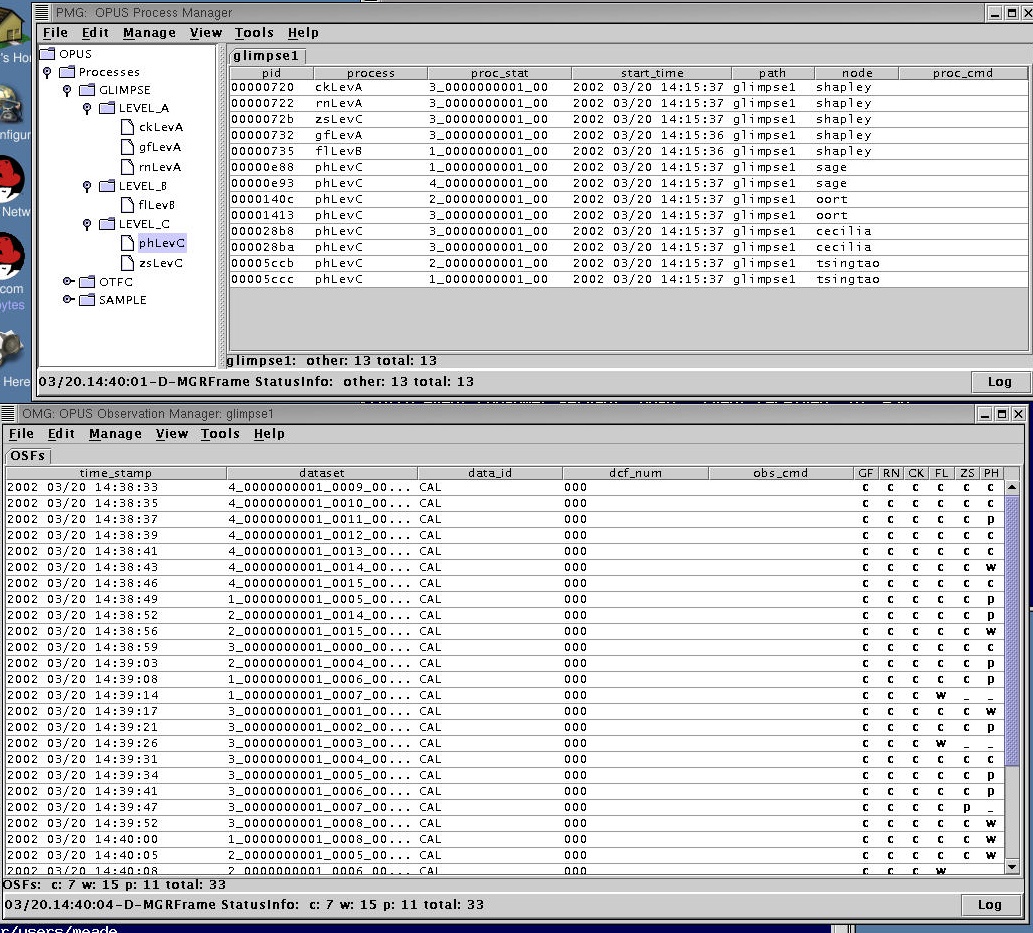The image size is (1033, 933).
Task: Click the LEVEL_C folder icon
Action: click(x=107, y=224)
